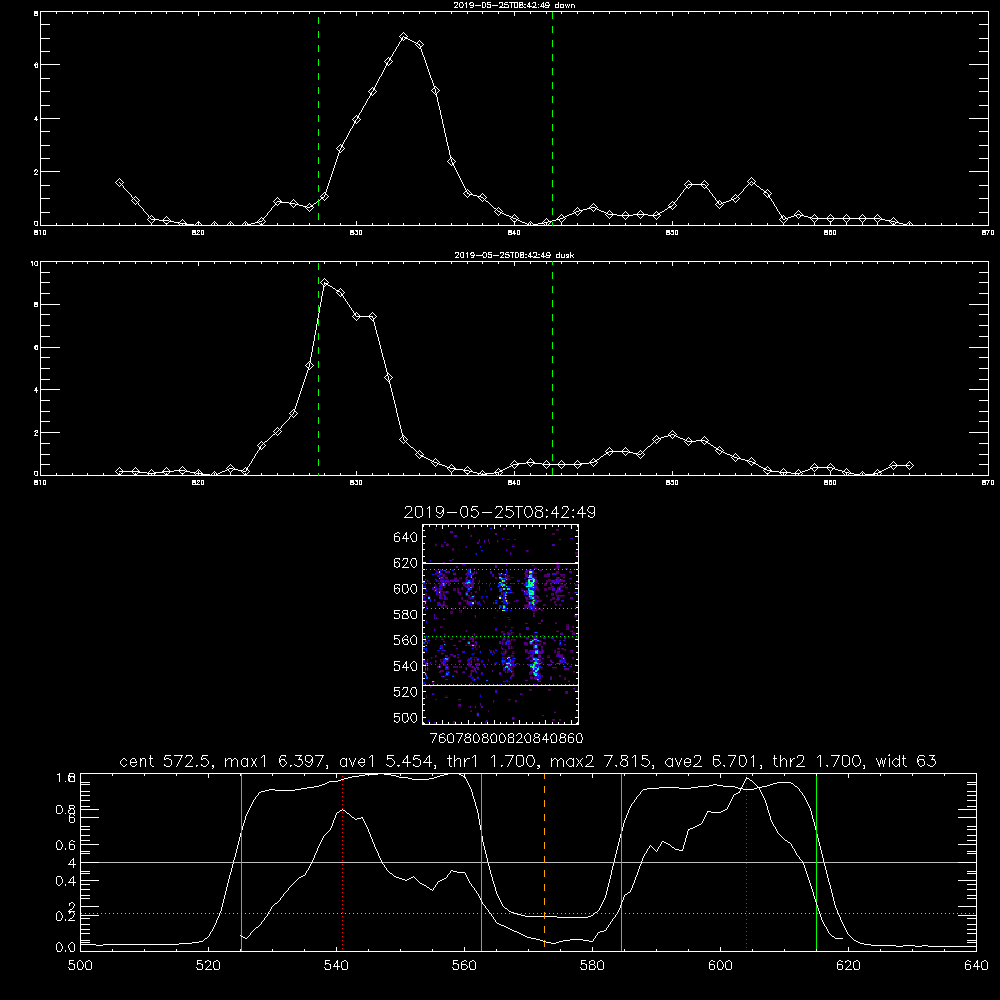Click the red dotted peak line near 540
1000x1000 pixels.
[342, 862]
